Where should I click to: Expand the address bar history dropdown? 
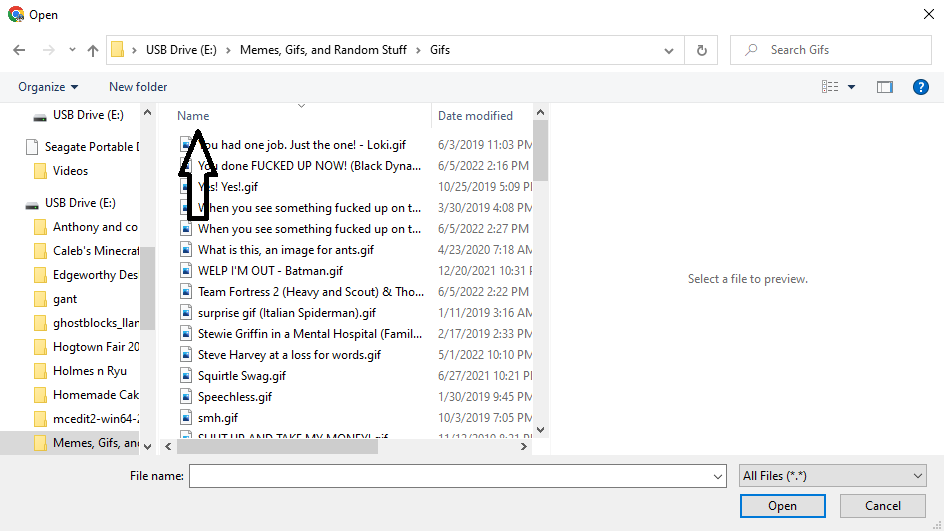point(668,51)
